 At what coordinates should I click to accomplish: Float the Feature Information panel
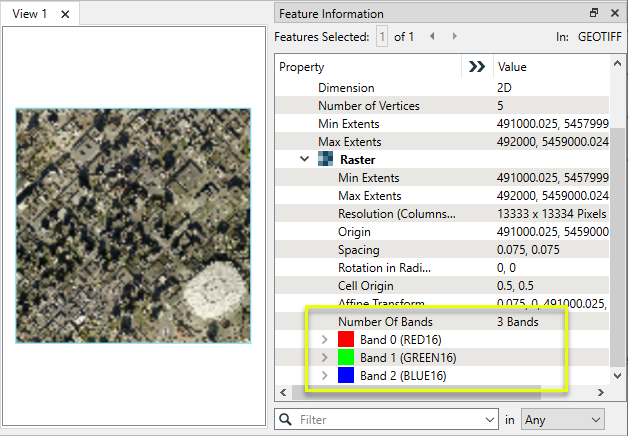[x=594, y=13]
